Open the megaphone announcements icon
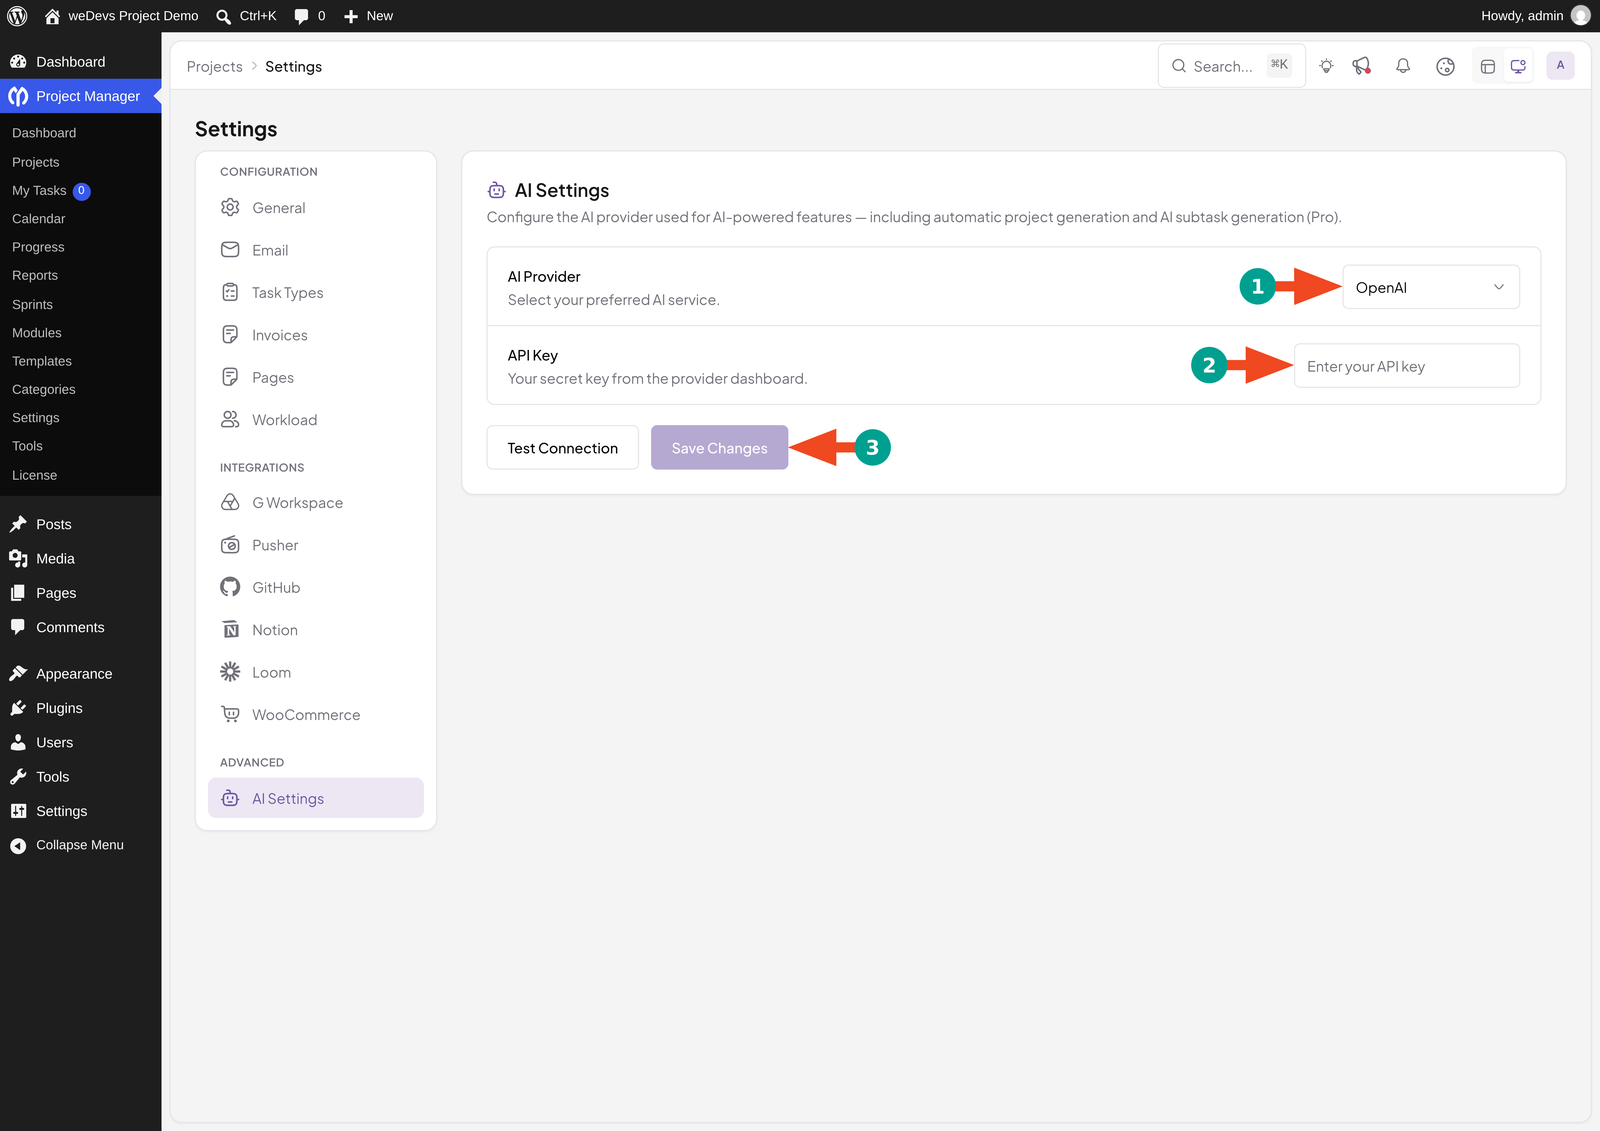 pos(1361,66)
